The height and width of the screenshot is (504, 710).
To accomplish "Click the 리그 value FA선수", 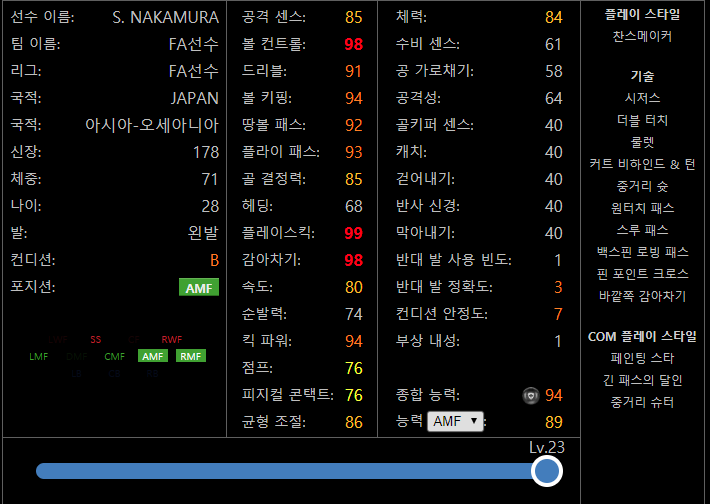I will coord(194,71).
